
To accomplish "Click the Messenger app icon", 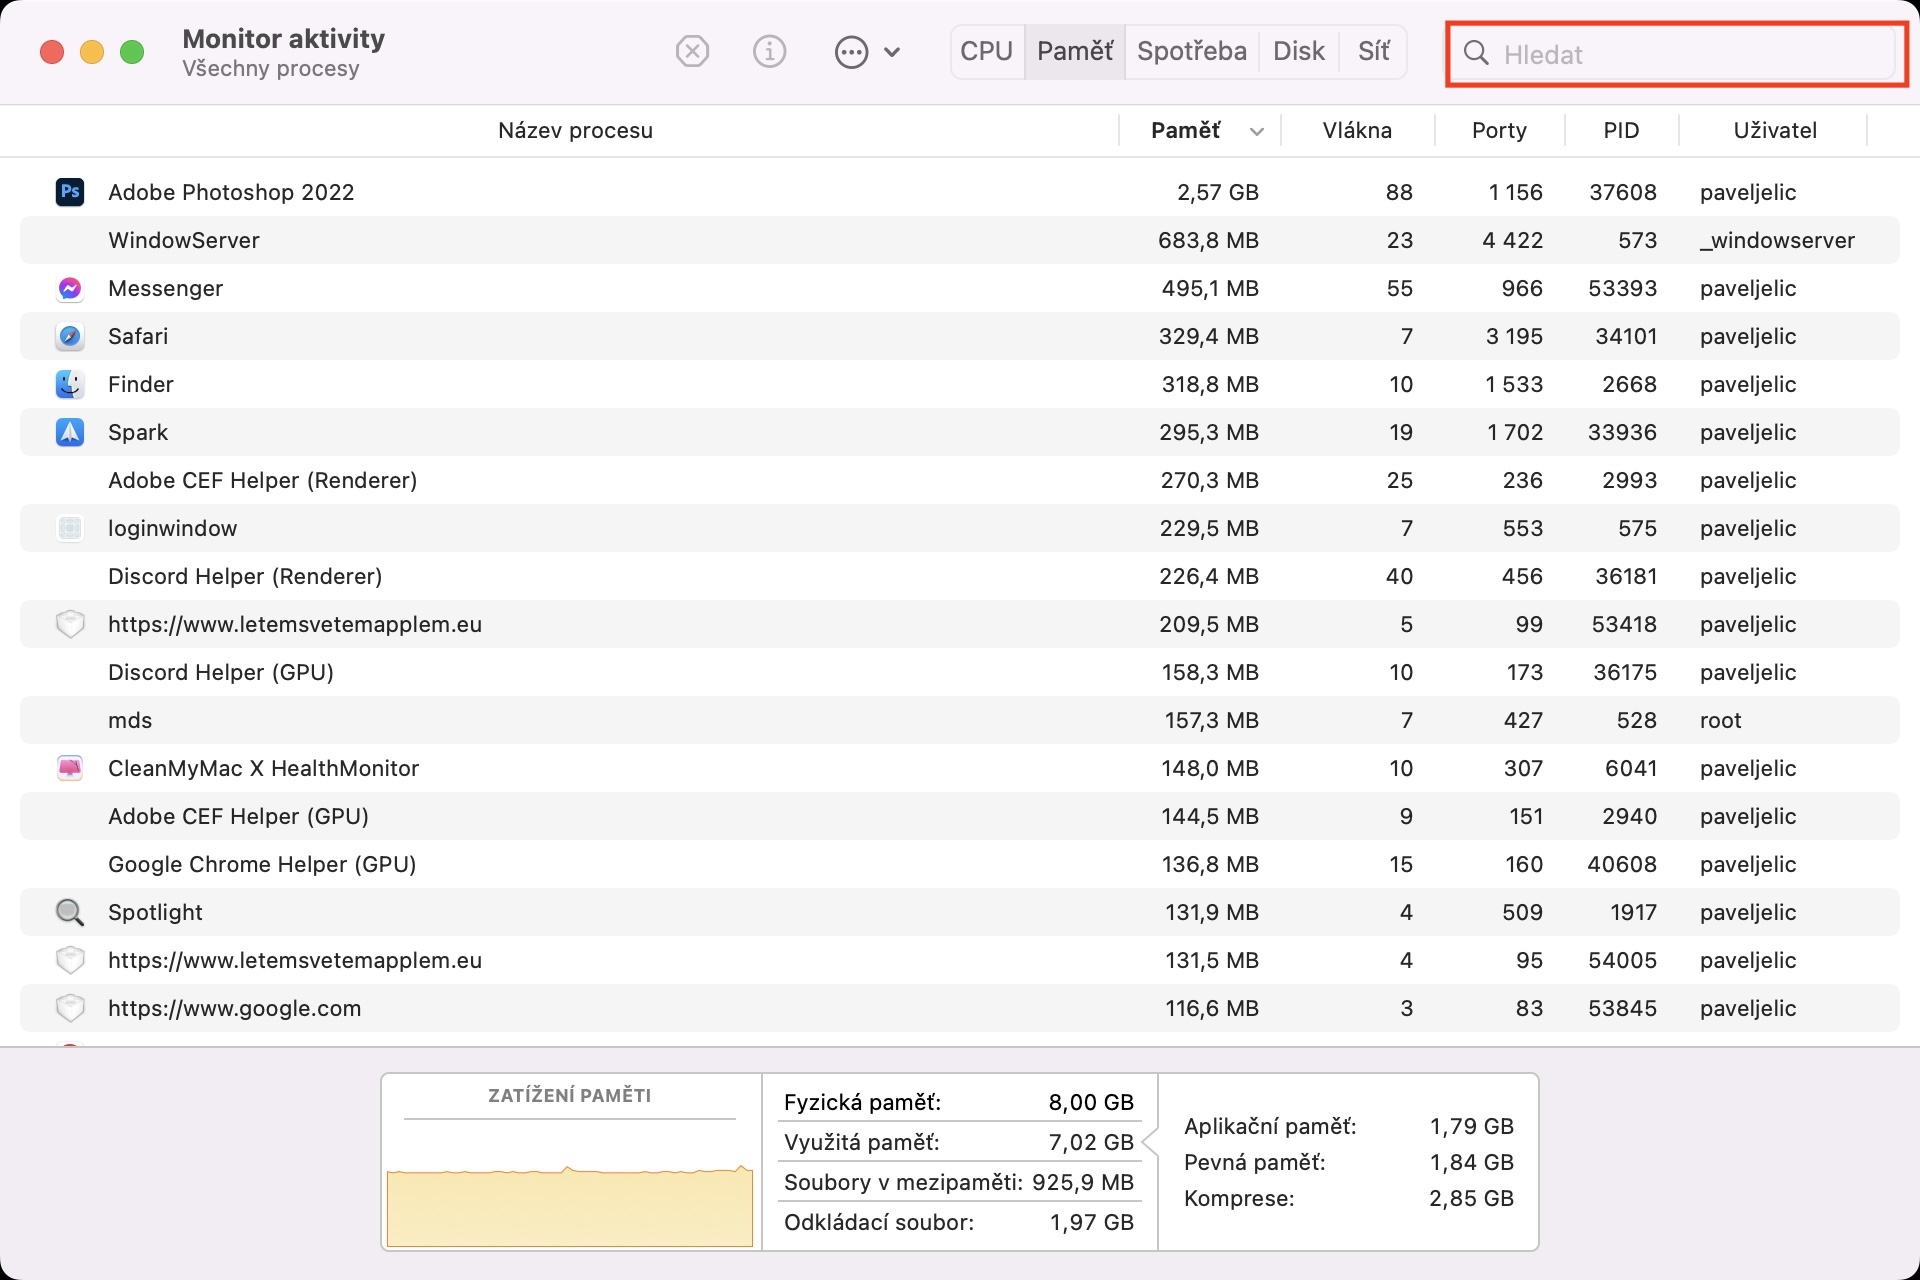I will pyautogui.click(x=69, y=288).
